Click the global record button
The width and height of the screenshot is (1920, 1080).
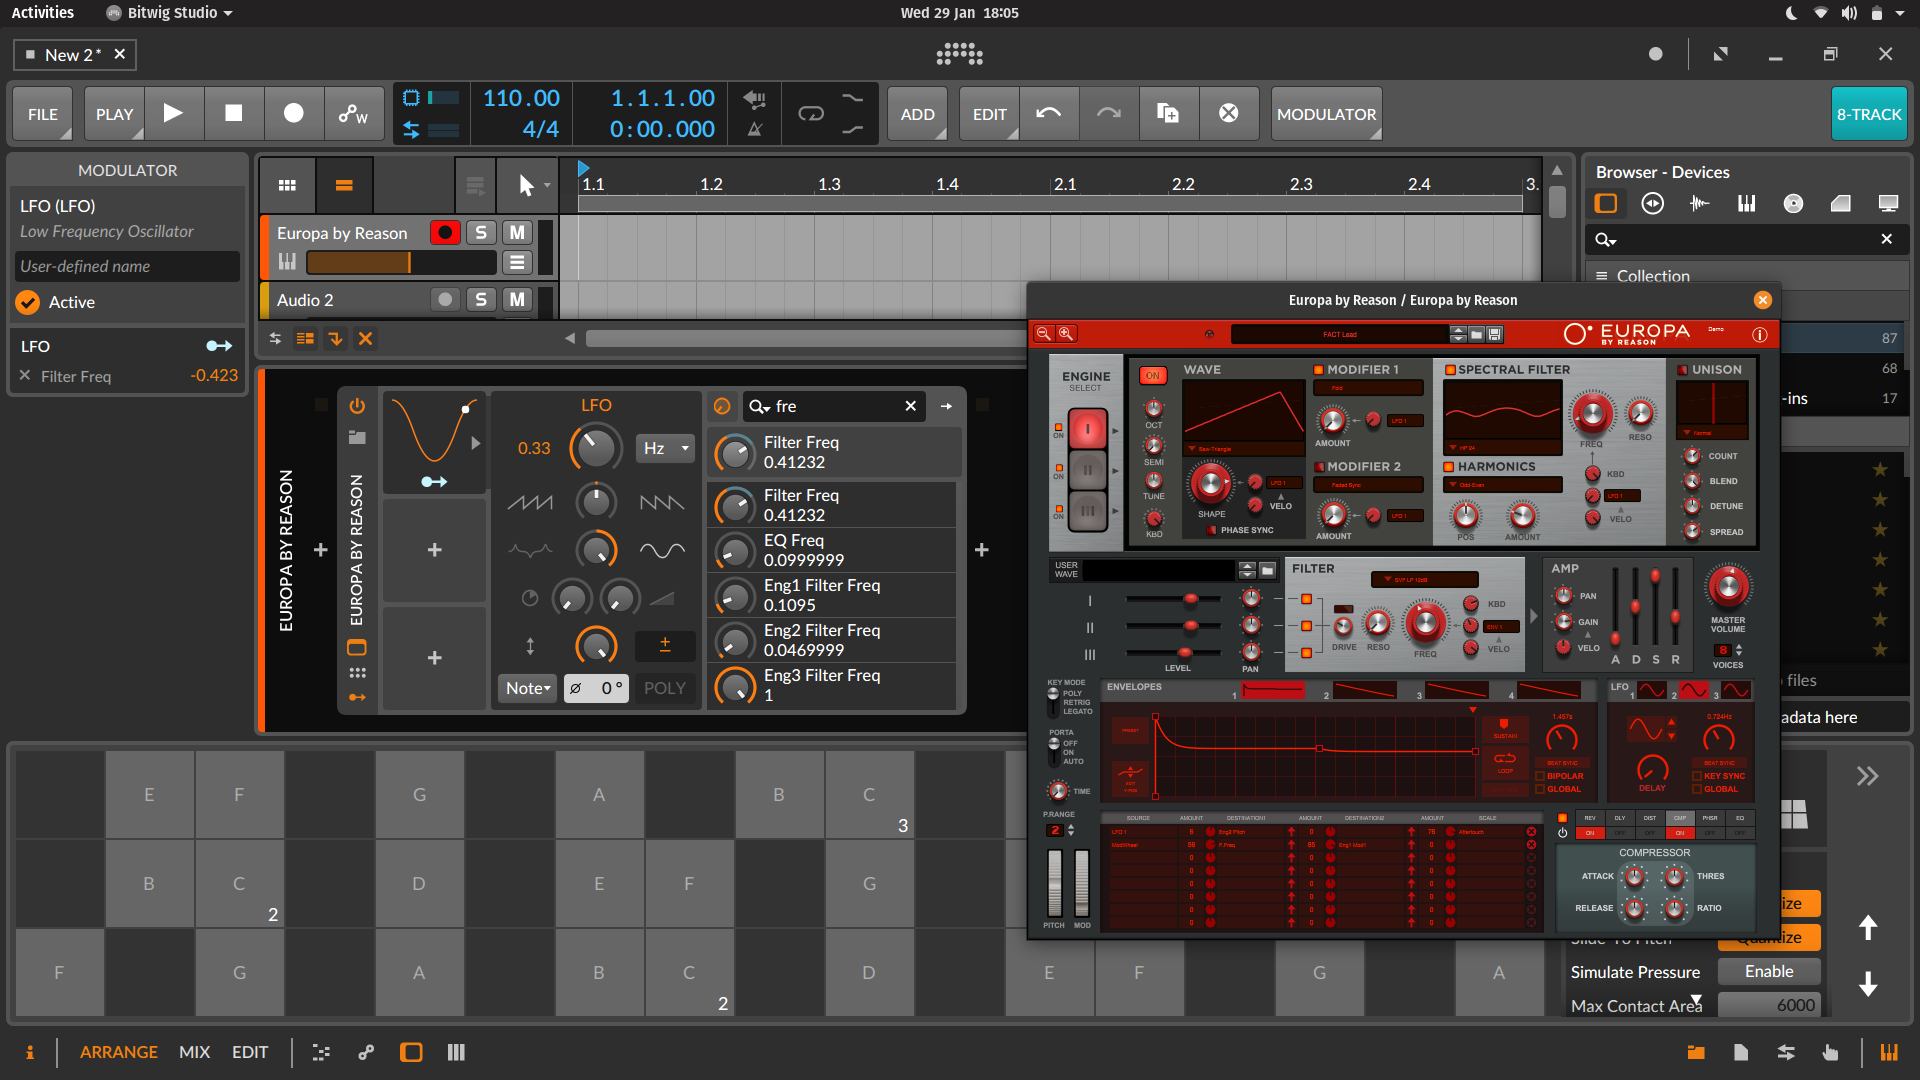pyautogui.click(x=293, y=114)
